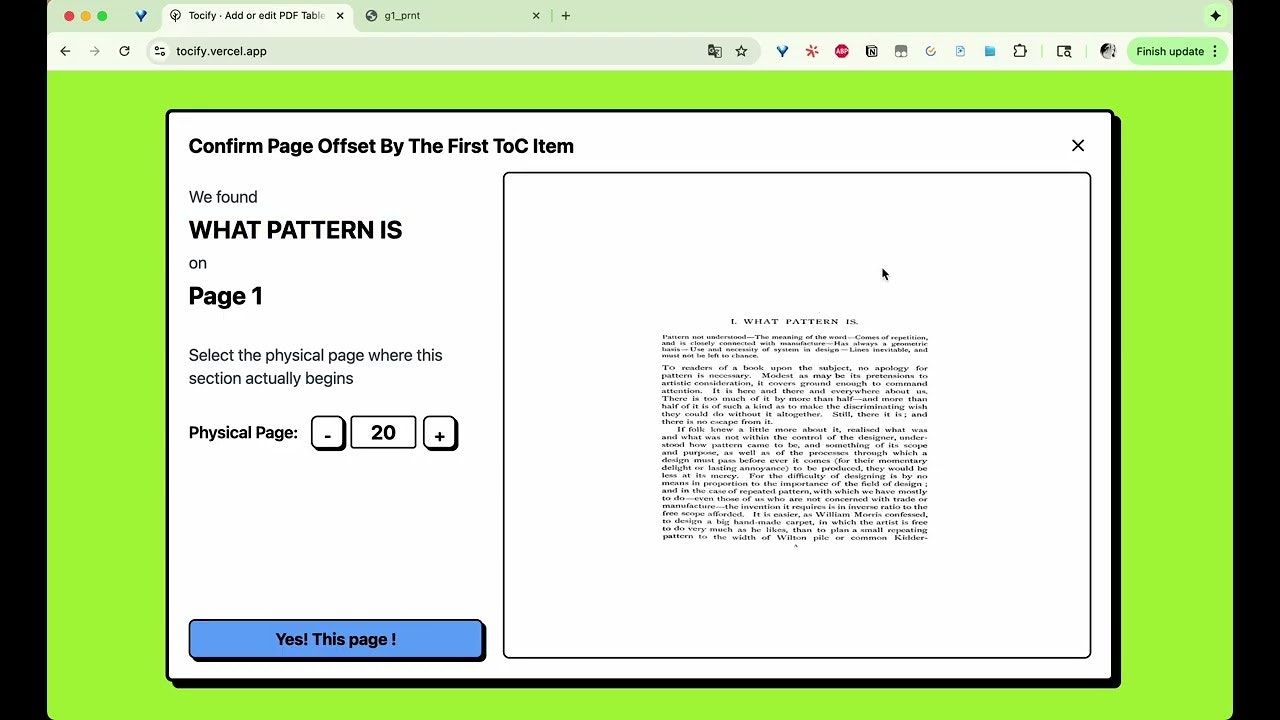Screen dimensions: 1280x720
Task: Reload the Tocify page
Action: [x=123, y=51]
